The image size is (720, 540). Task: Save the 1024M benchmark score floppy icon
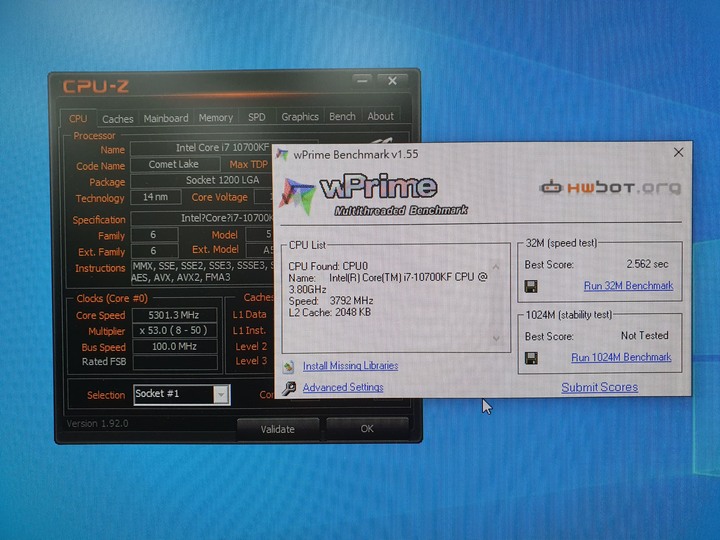point(531,358)
